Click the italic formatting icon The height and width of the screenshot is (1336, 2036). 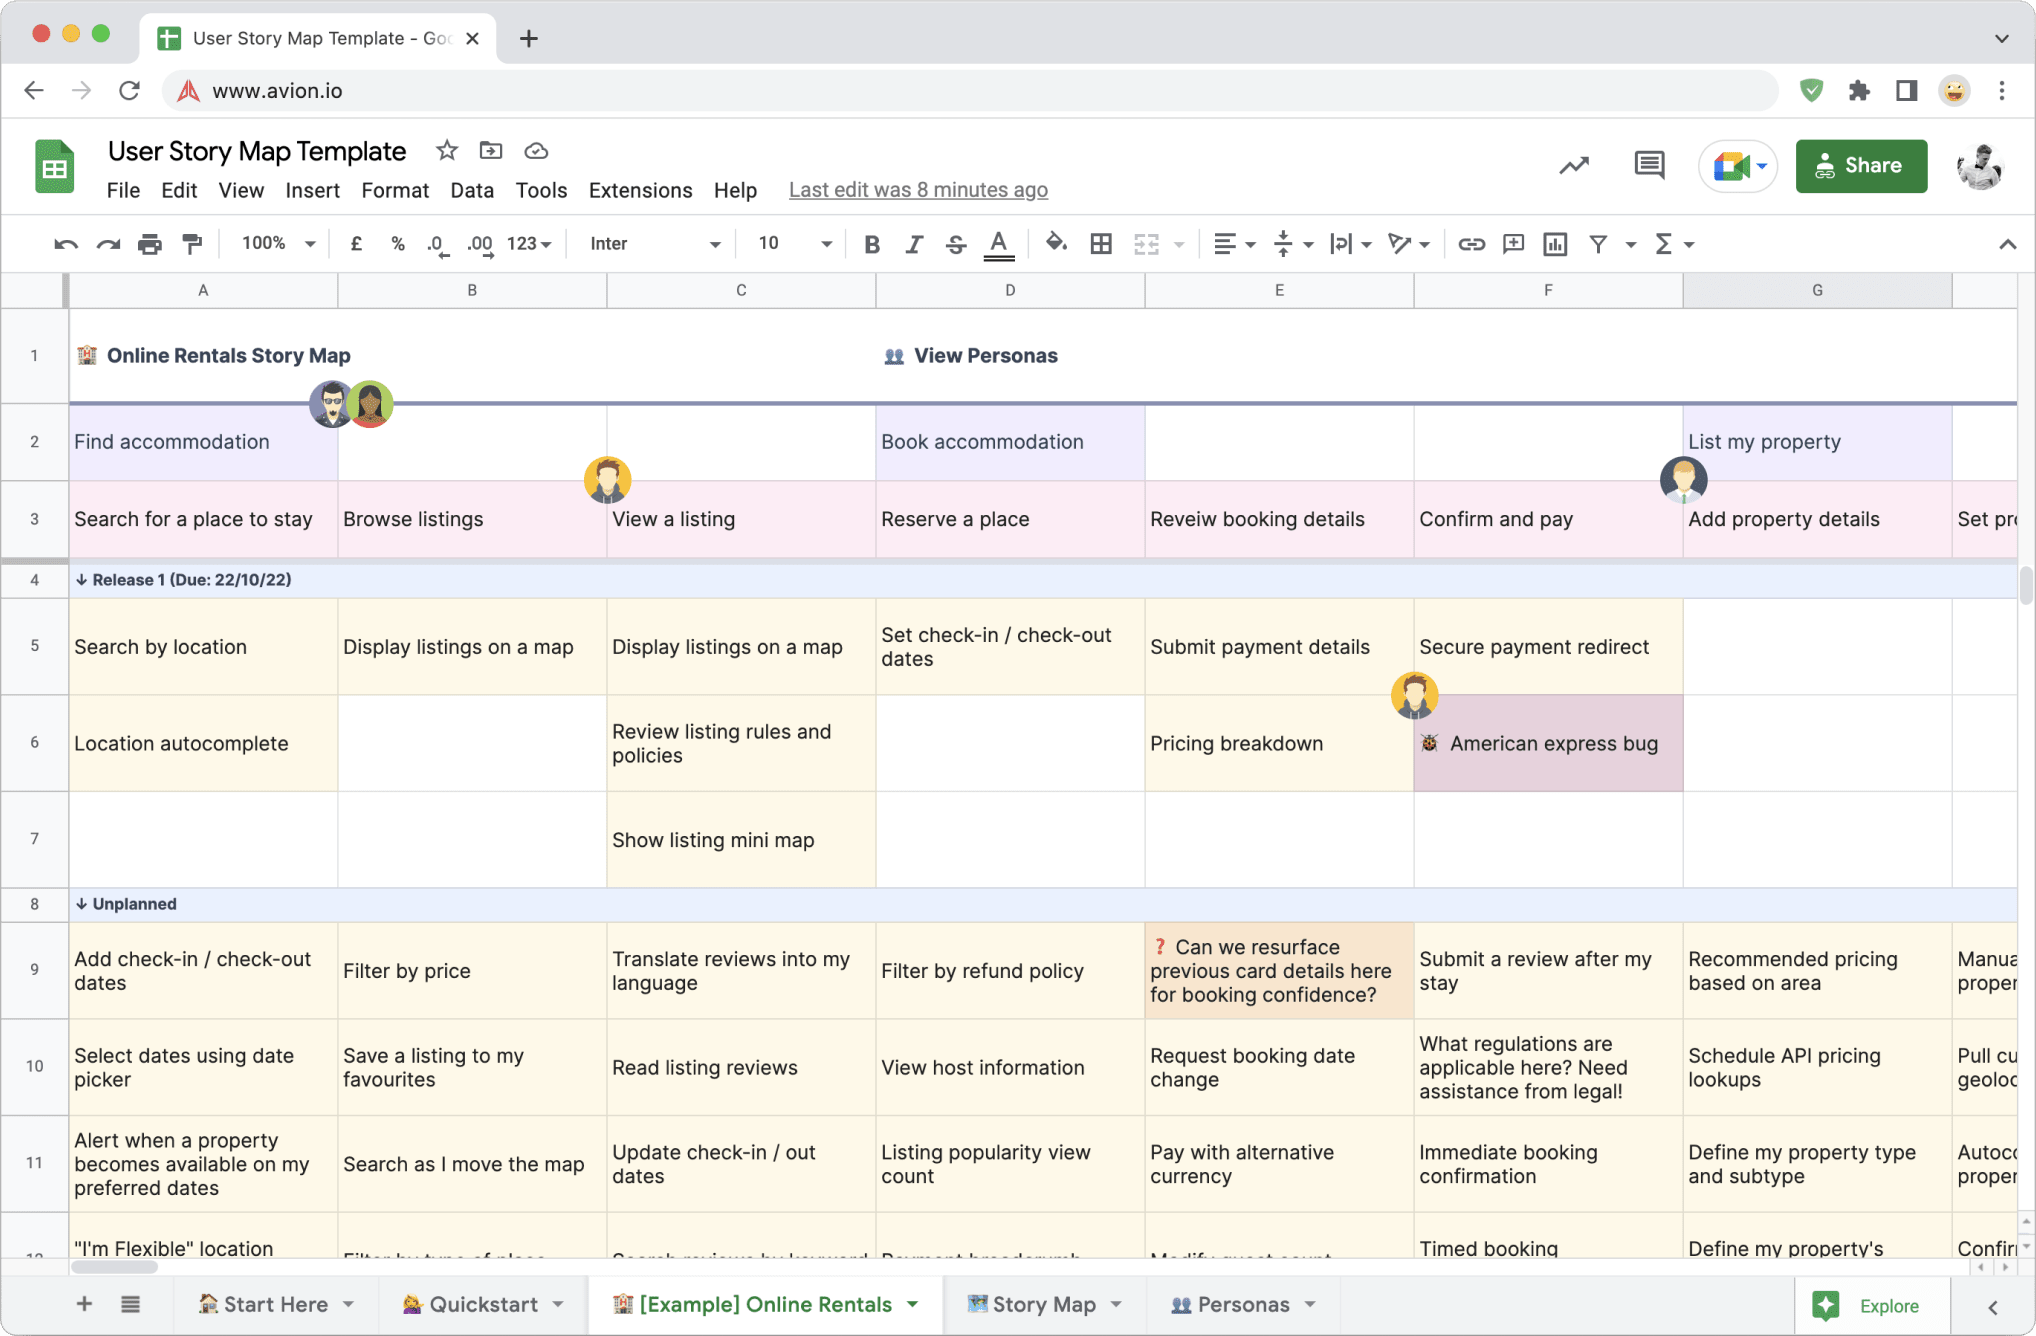(x=912, y=243)
